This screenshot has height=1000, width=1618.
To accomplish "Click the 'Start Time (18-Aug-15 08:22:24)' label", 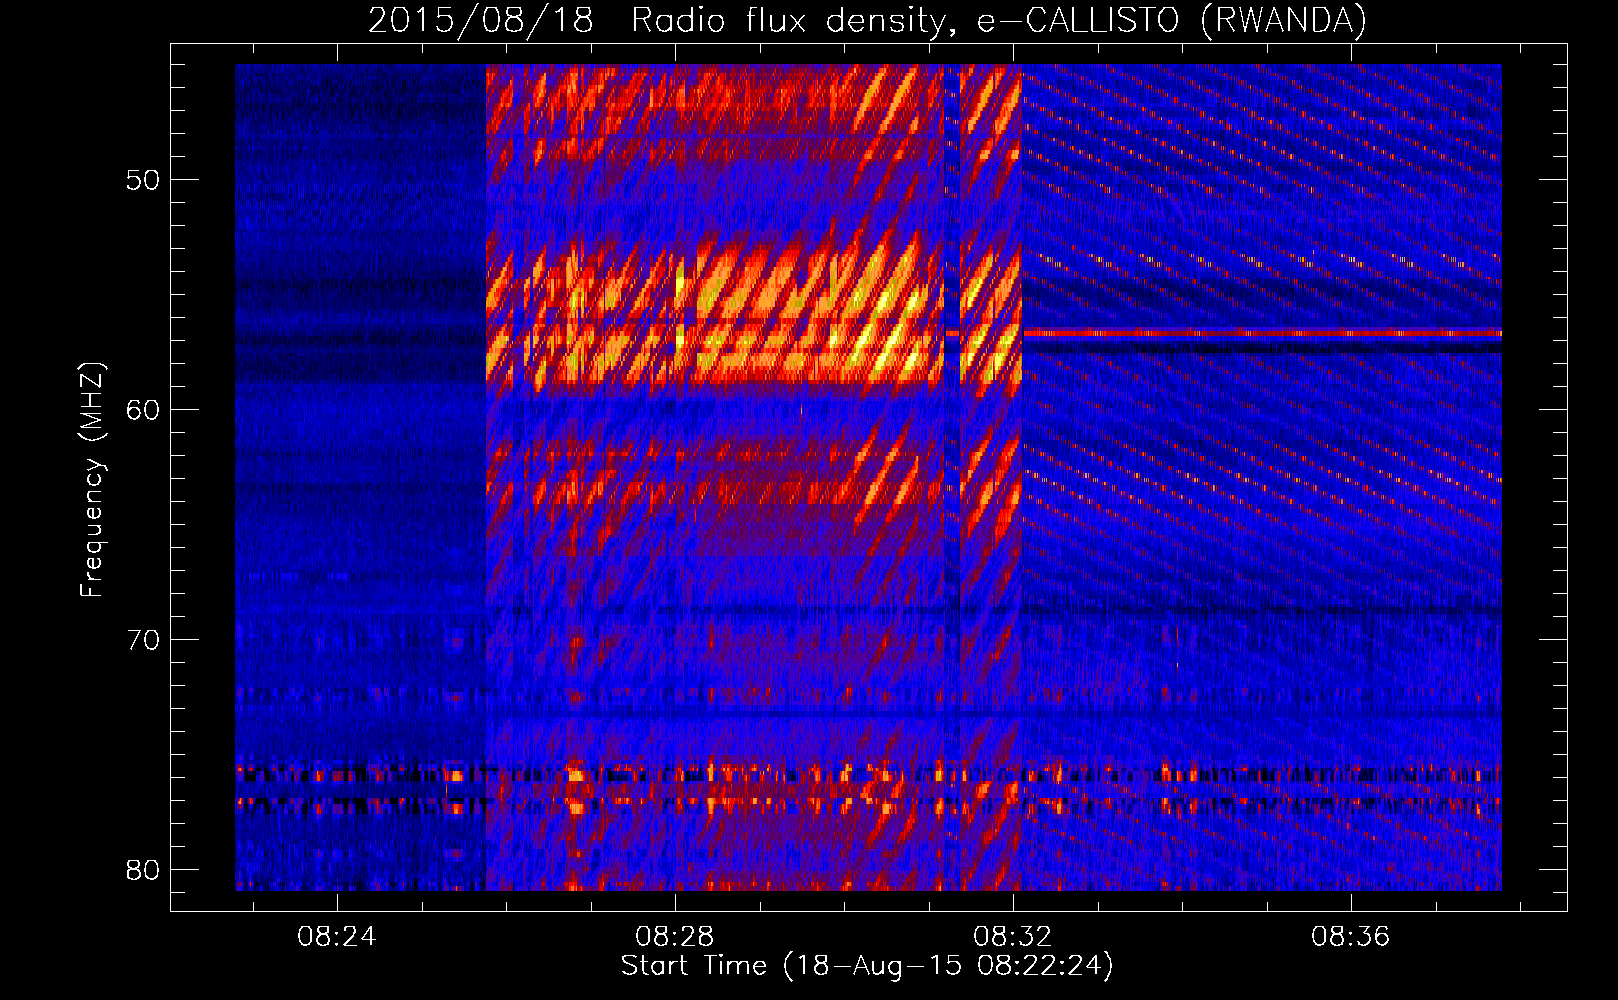I will click(x=867, y=966).
